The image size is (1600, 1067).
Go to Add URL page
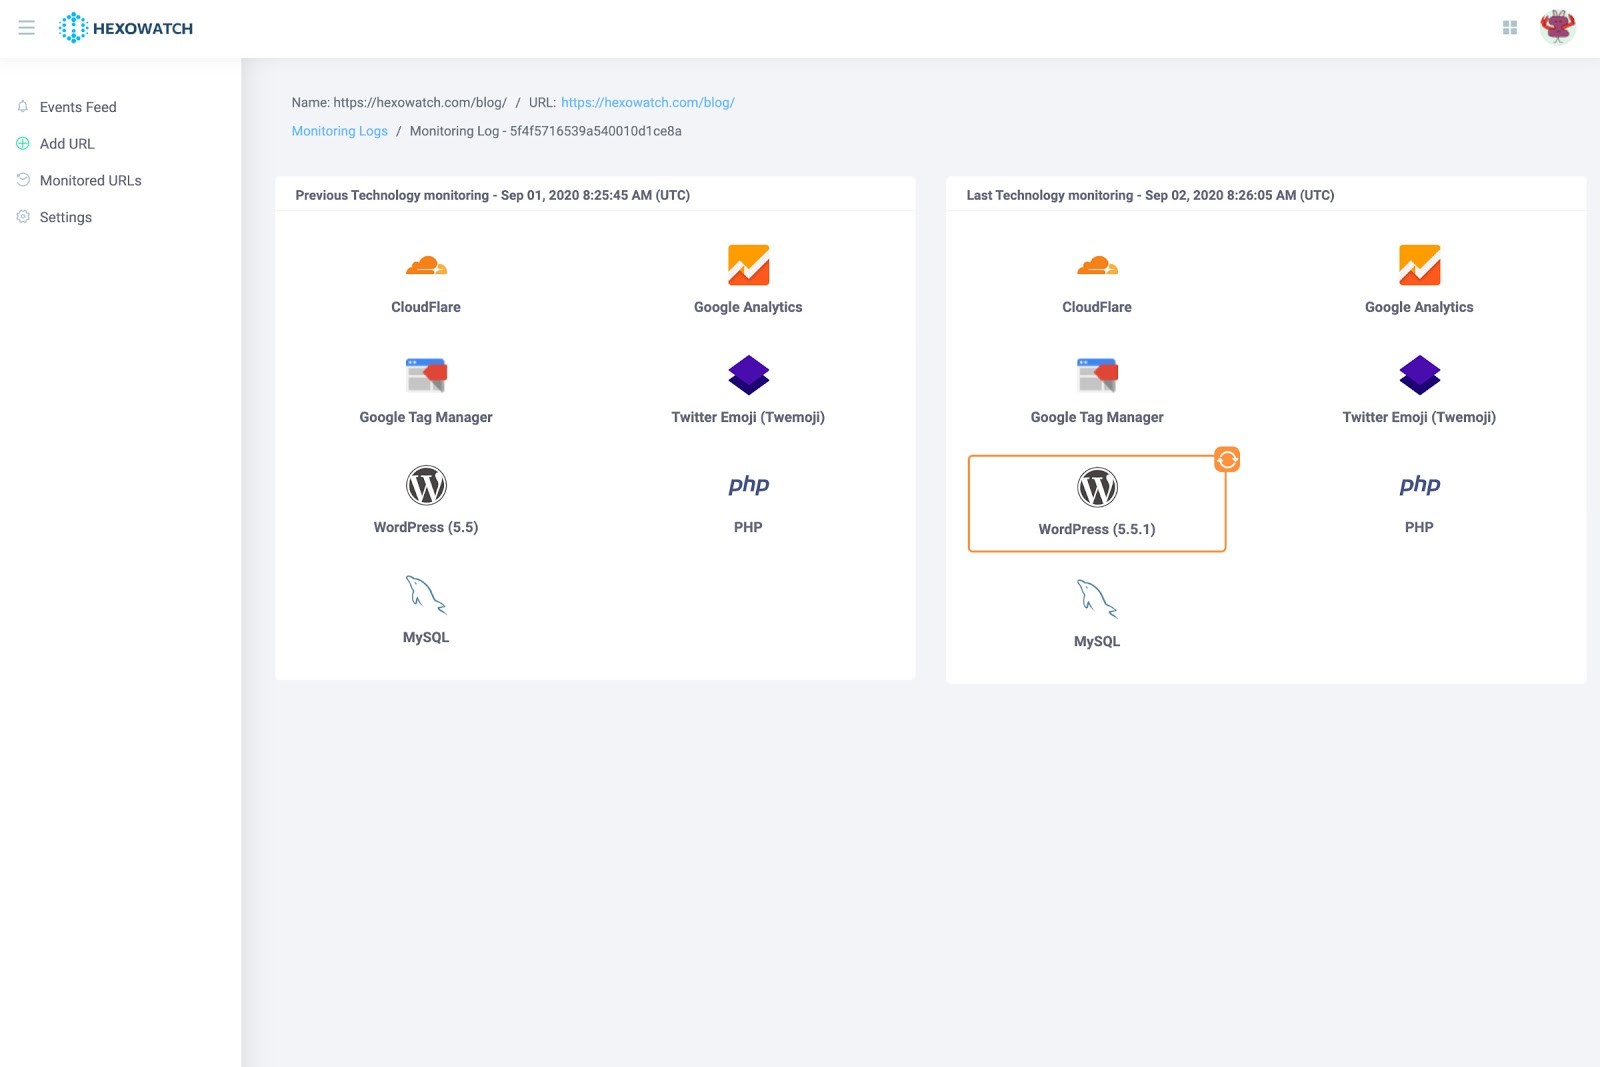tap(67, 144)
